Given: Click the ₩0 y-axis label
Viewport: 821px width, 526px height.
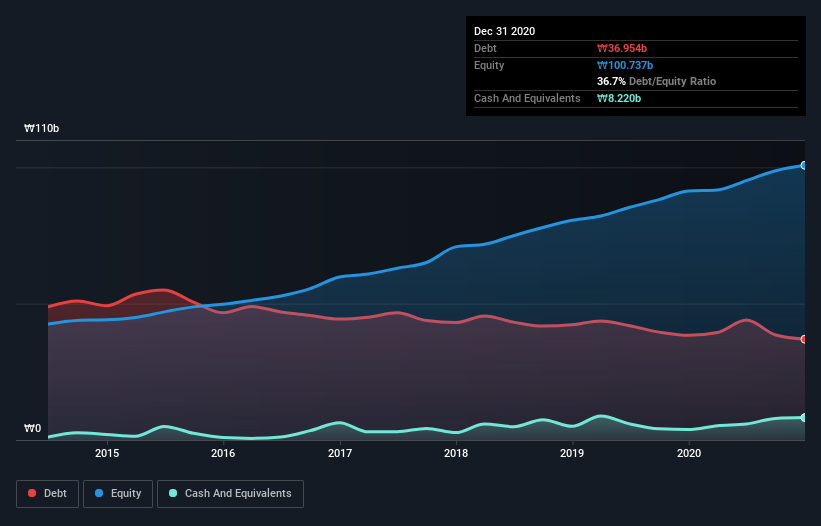Looking at the screenshot, I should (32, 428).
